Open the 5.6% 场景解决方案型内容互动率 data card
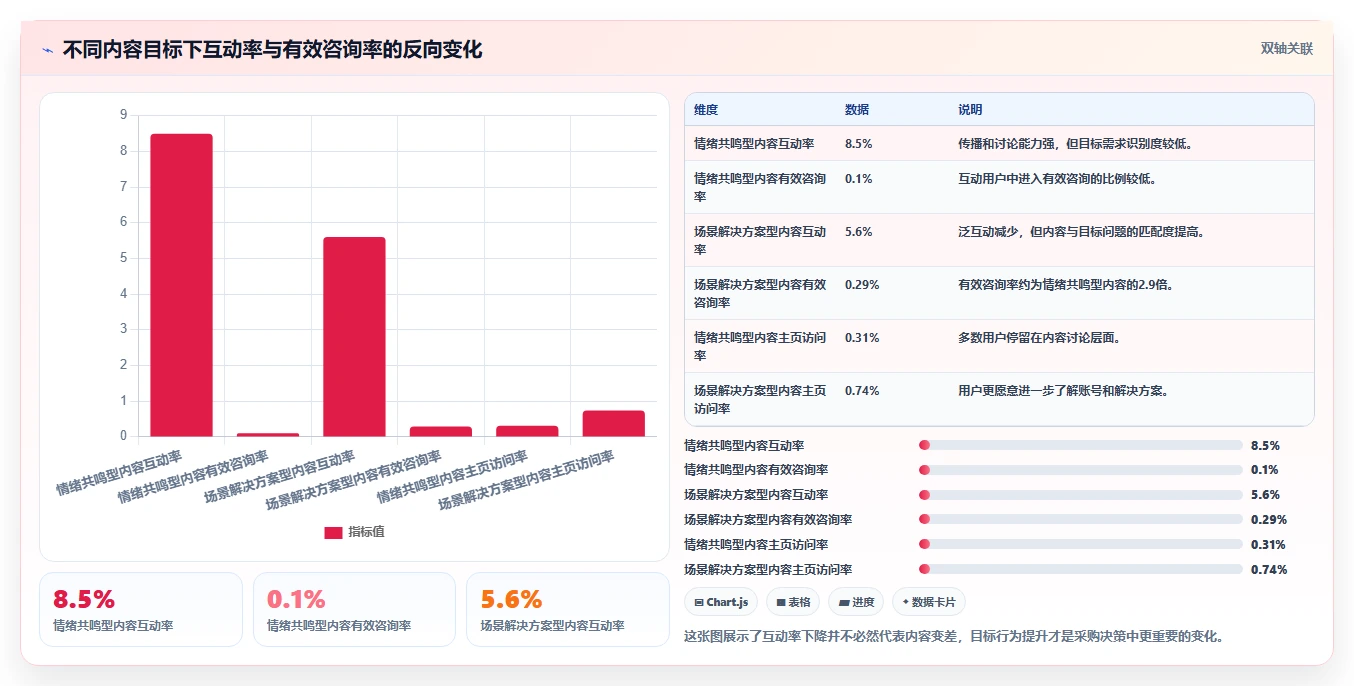 [x=568, y=609]
